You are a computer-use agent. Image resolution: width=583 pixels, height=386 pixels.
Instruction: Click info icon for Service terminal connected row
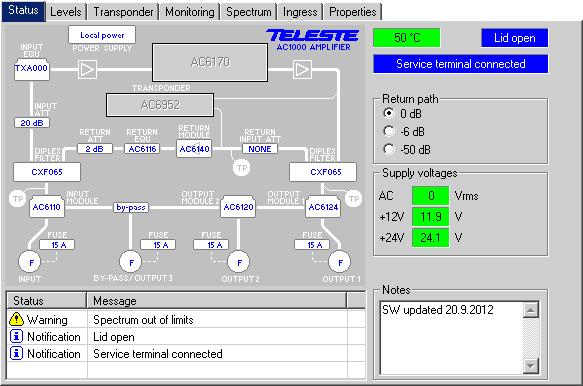(16, 353)
